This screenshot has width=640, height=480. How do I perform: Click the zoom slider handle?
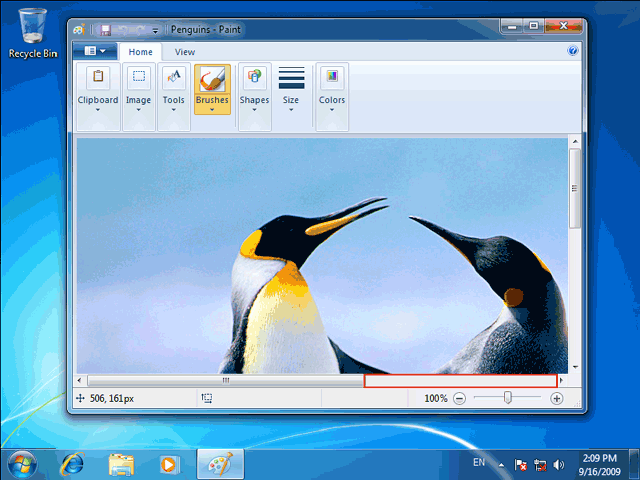pyautogui.click(x=507, y=397)
